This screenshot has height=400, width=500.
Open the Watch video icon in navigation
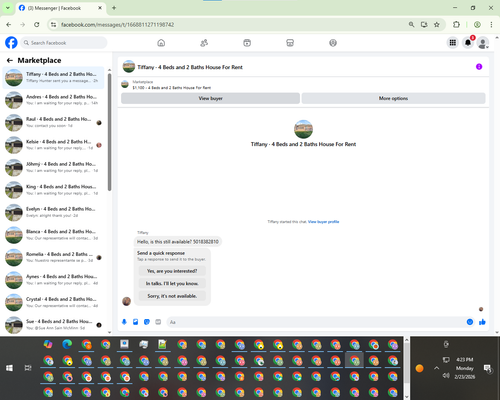coord(247,43)
